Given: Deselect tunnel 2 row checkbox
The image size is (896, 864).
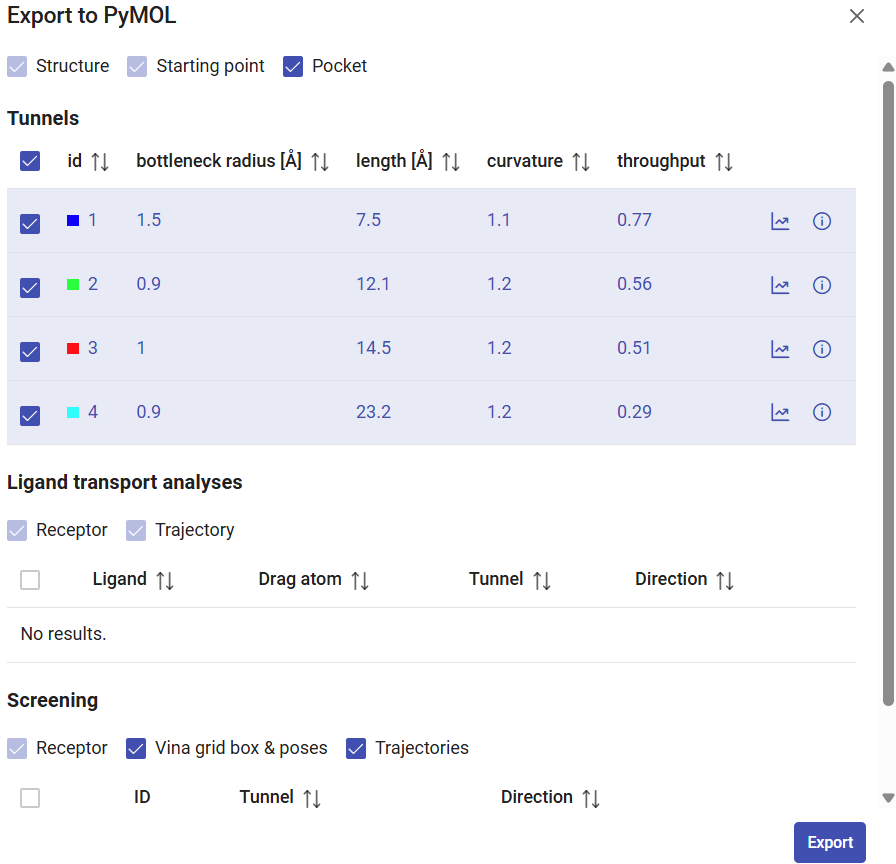Looking at the screenshot, I should coord(30,288).
